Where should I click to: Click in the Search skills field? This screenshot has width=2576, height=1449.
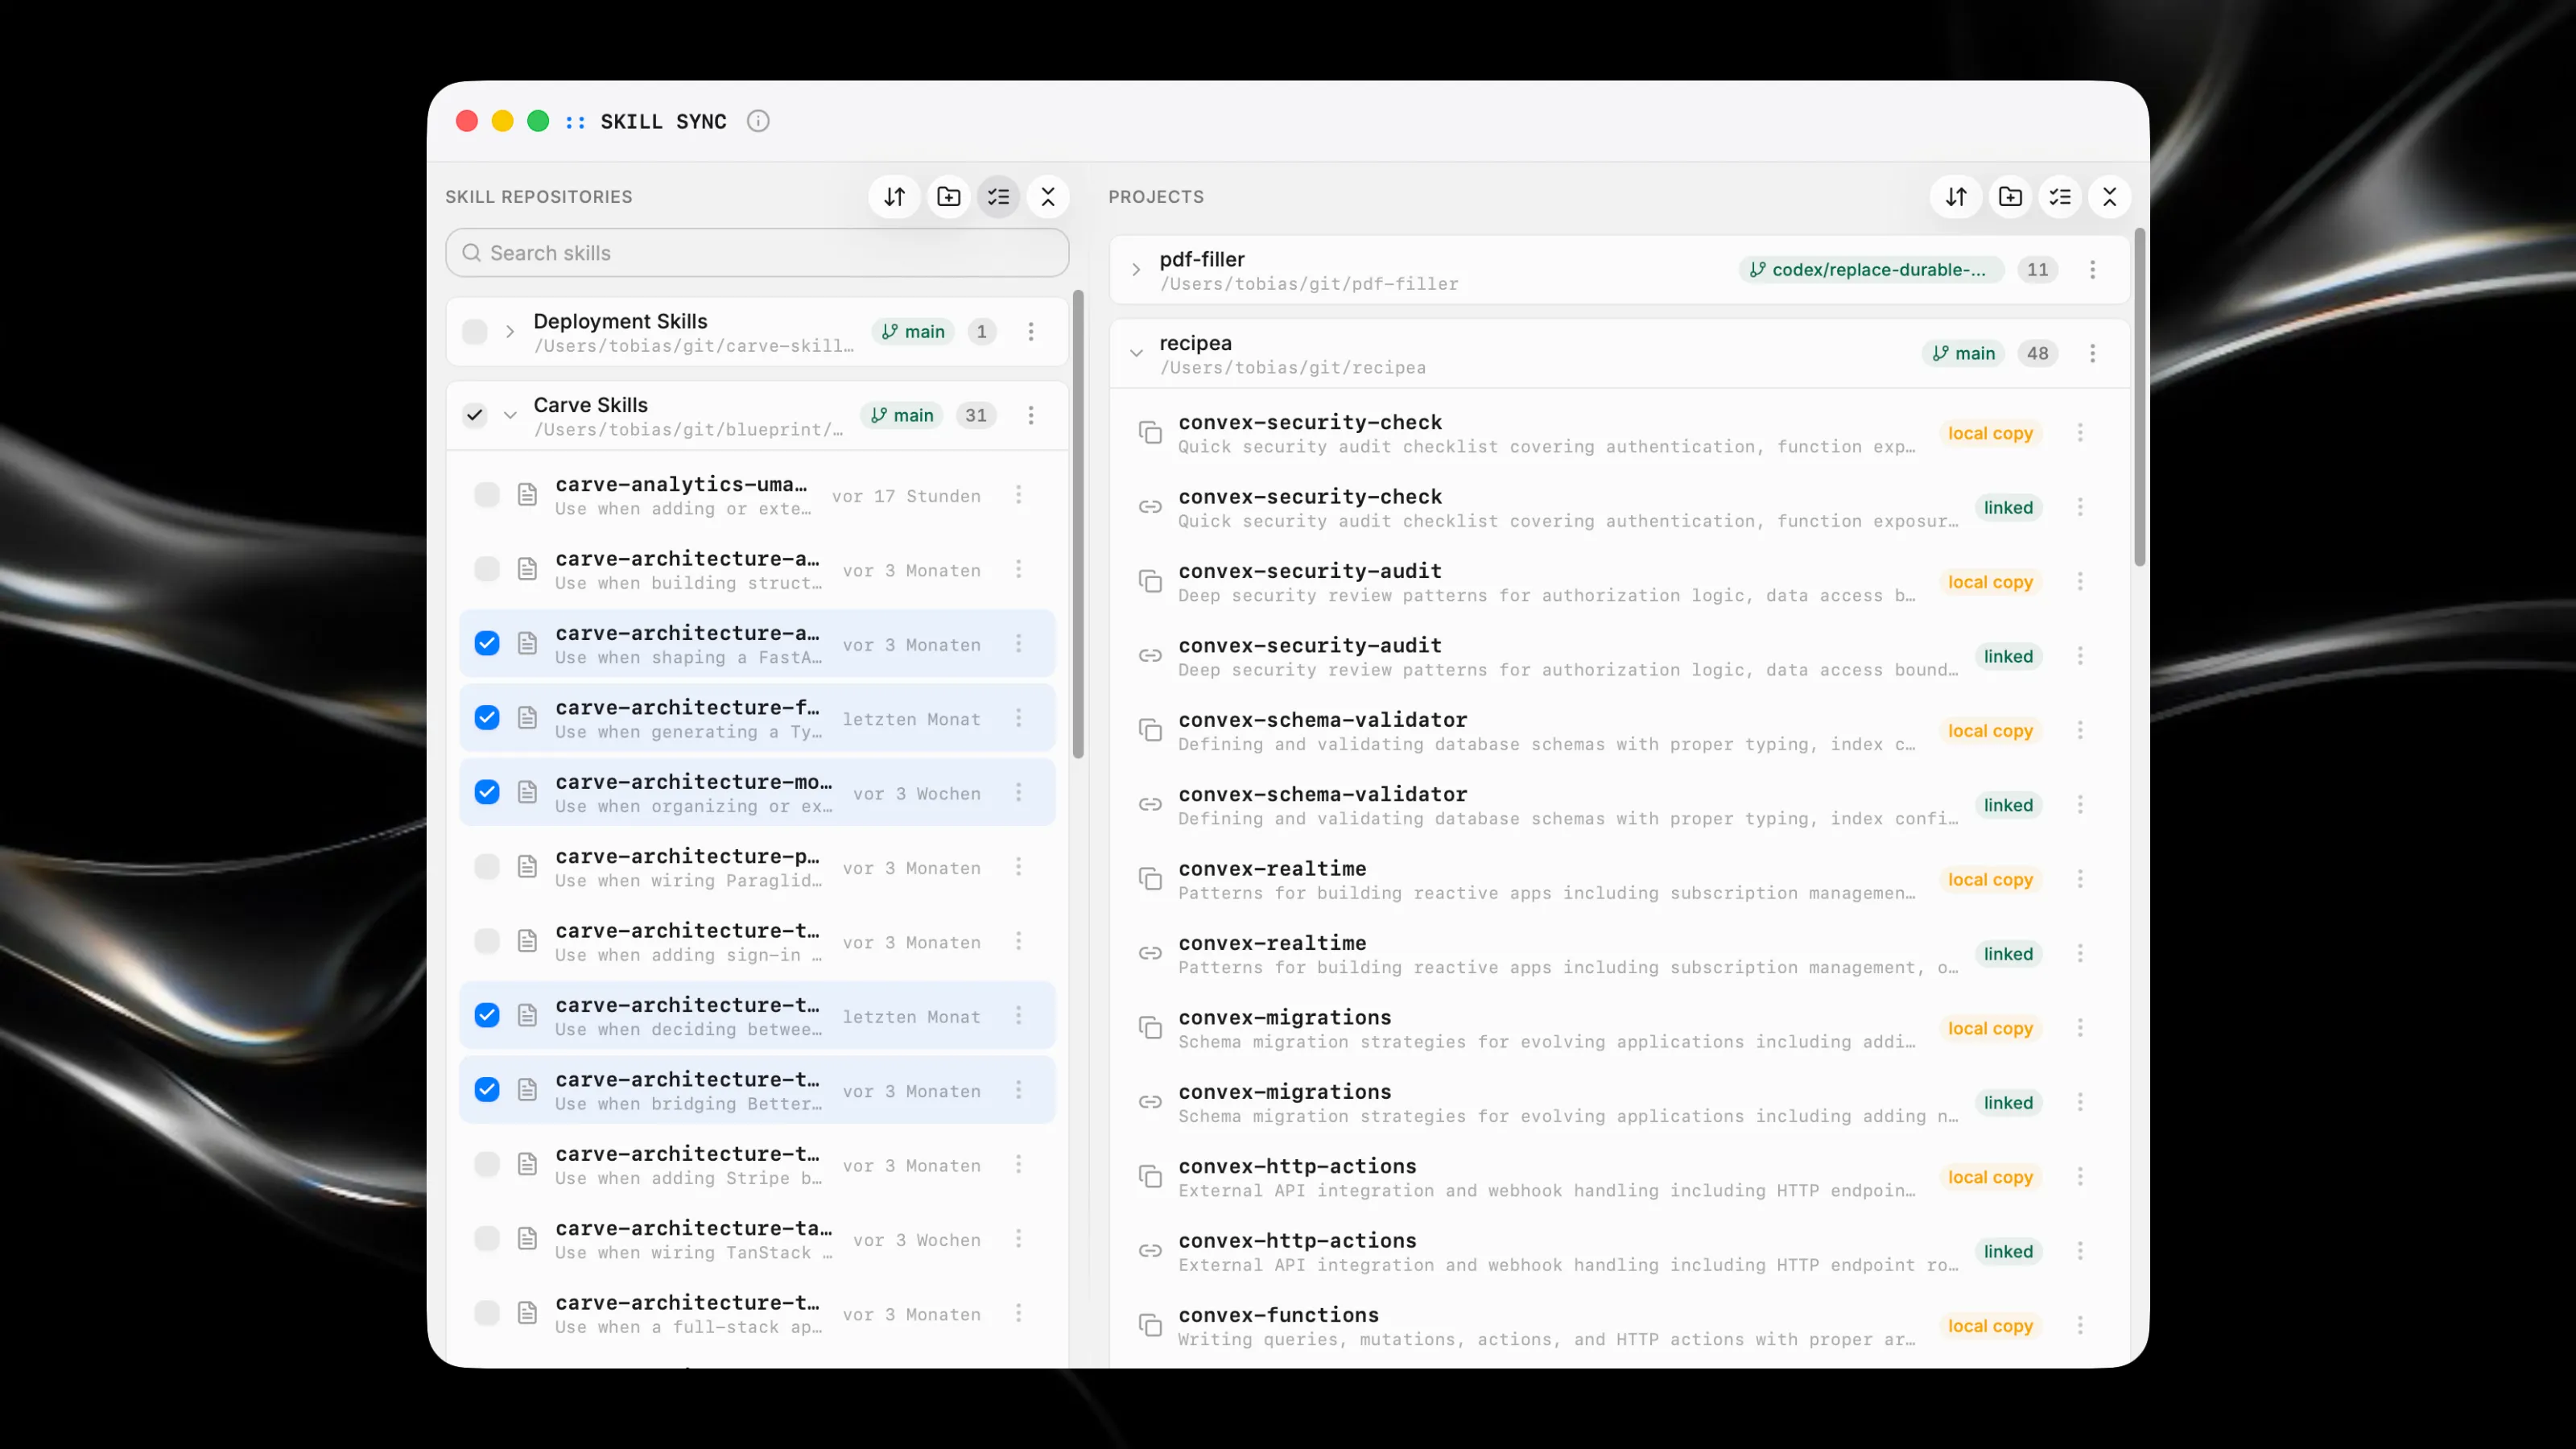[x=757, y=253]
